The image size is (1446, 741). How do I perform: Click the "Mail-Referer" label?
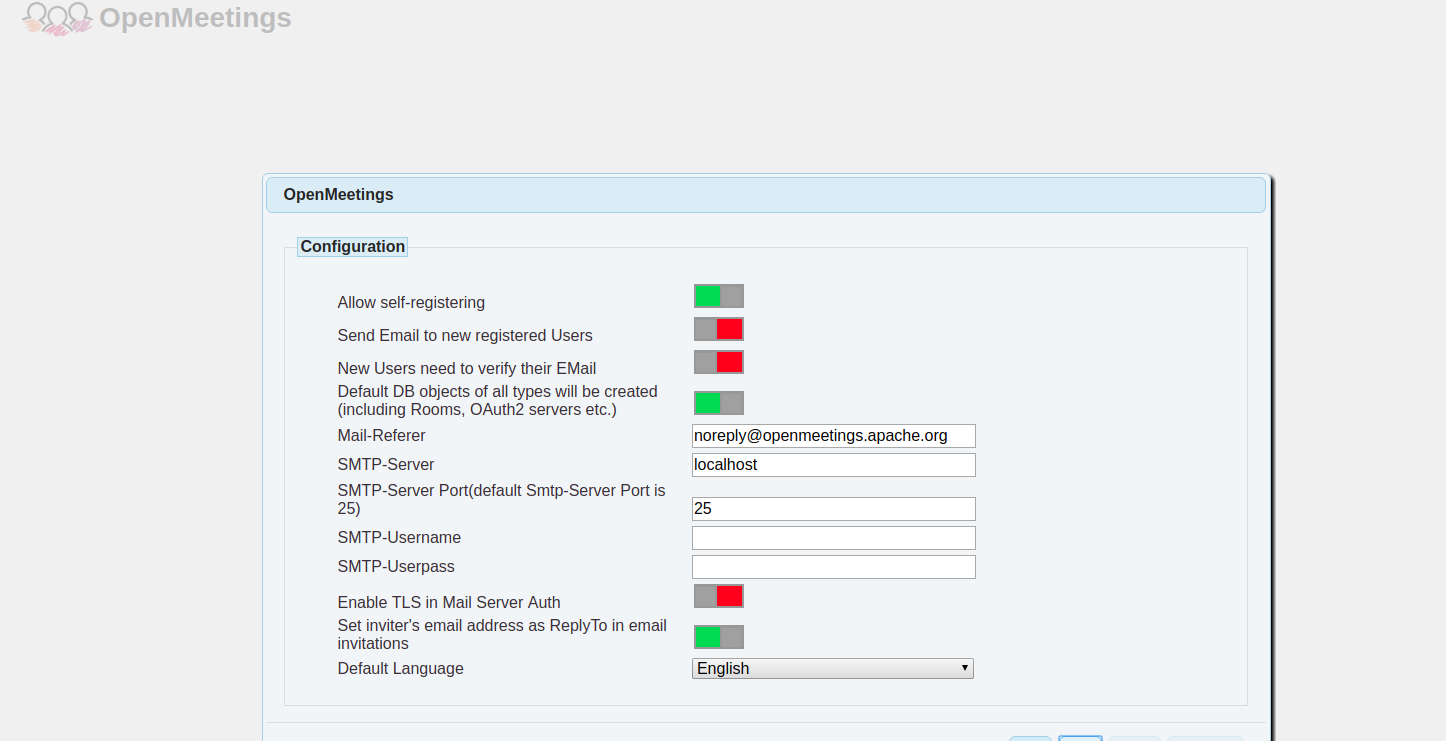tap(382, 436)
